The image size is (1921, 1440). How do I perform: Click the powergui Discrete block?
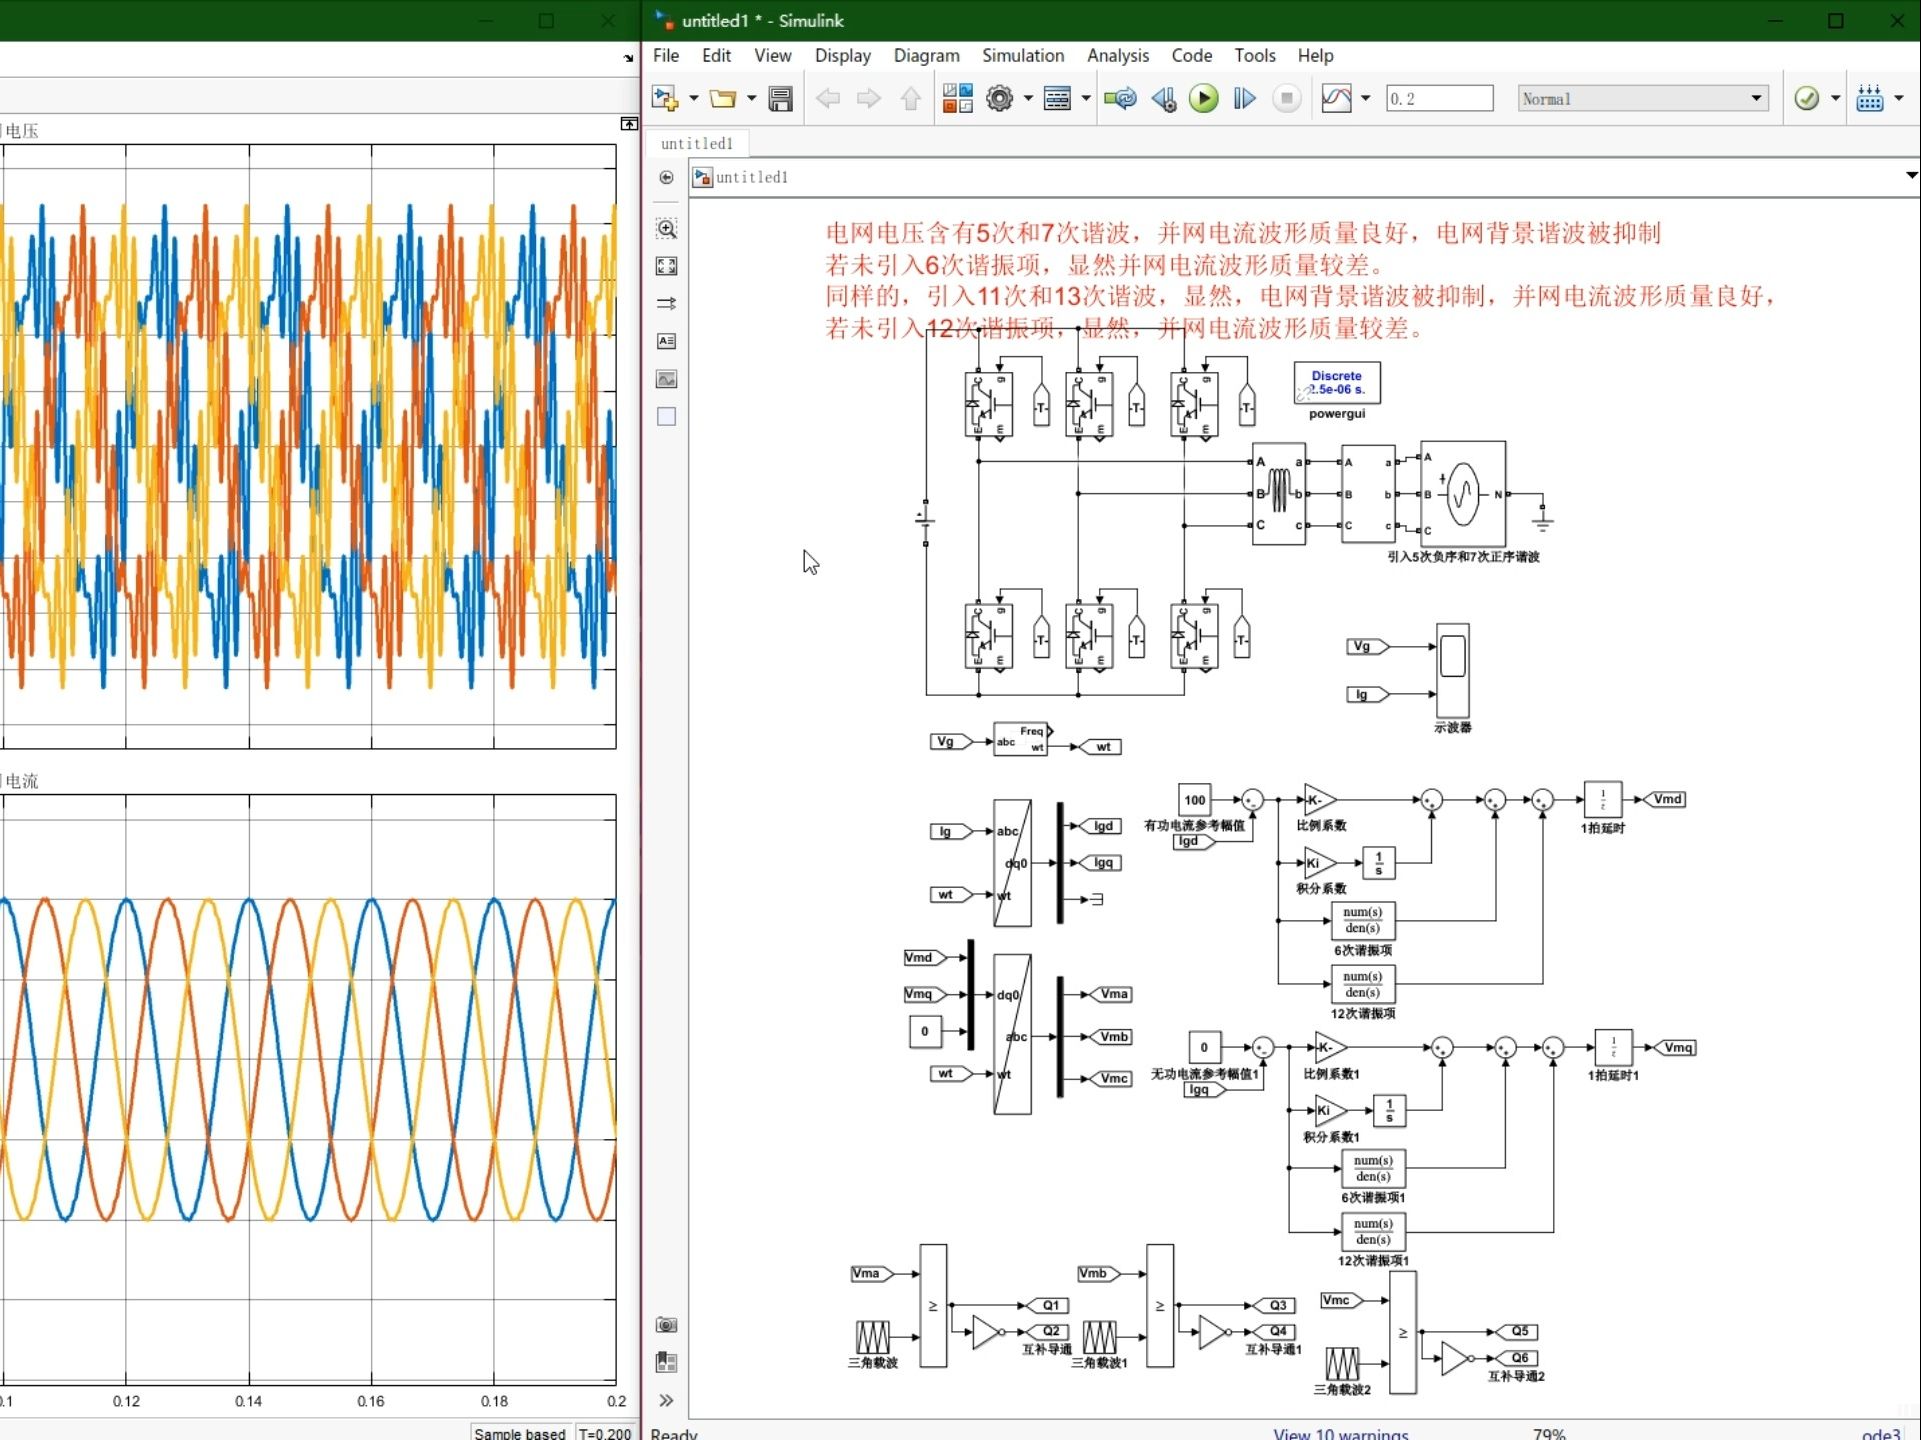click(x=1336, y=384)
